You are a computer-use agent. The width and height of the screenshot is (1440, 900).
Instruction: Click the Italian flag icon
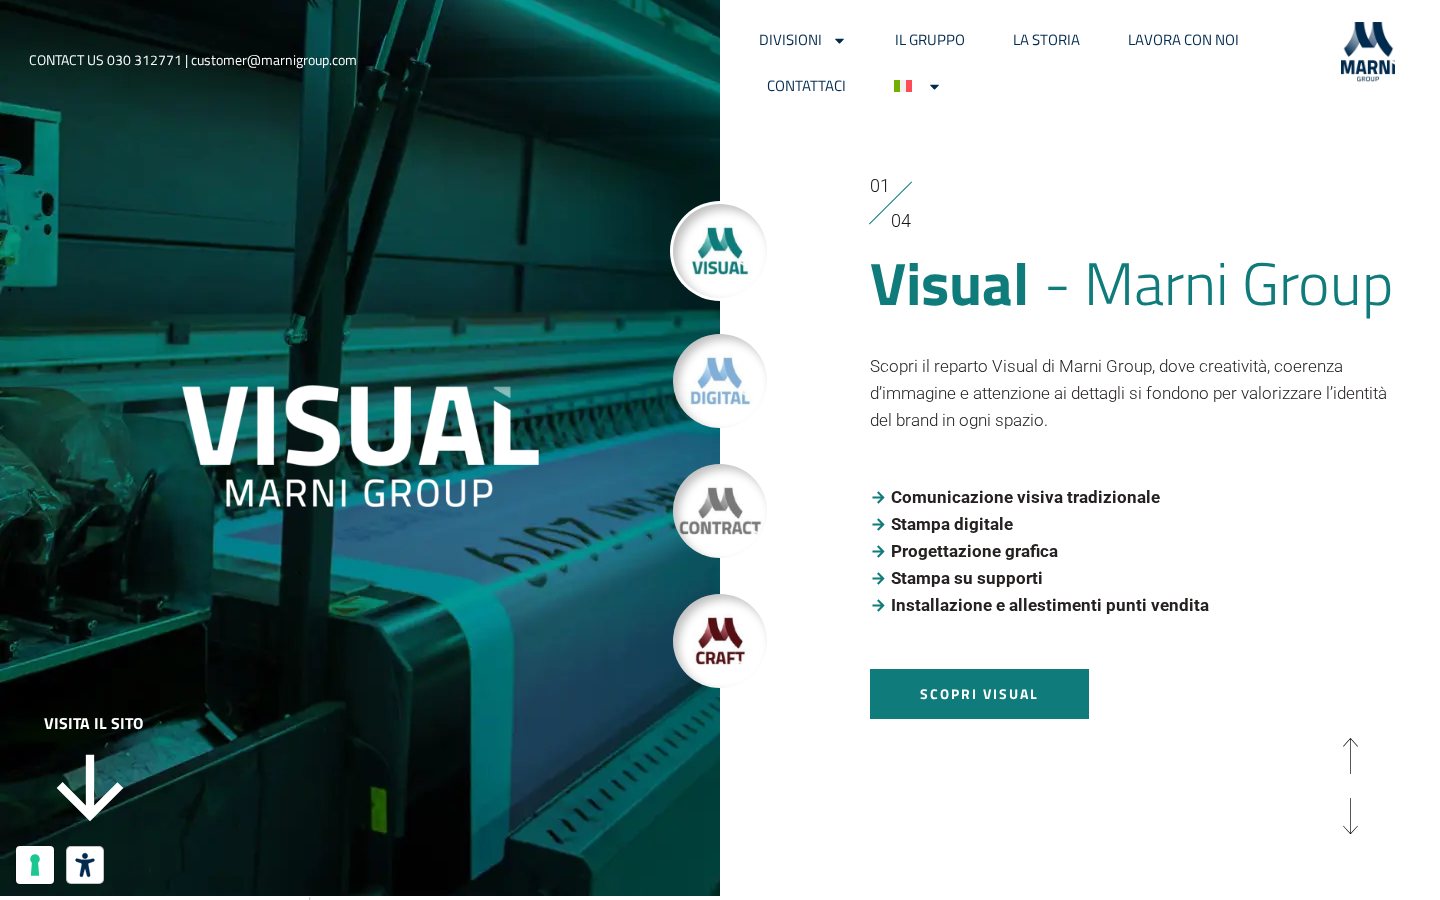coord(903,86)
